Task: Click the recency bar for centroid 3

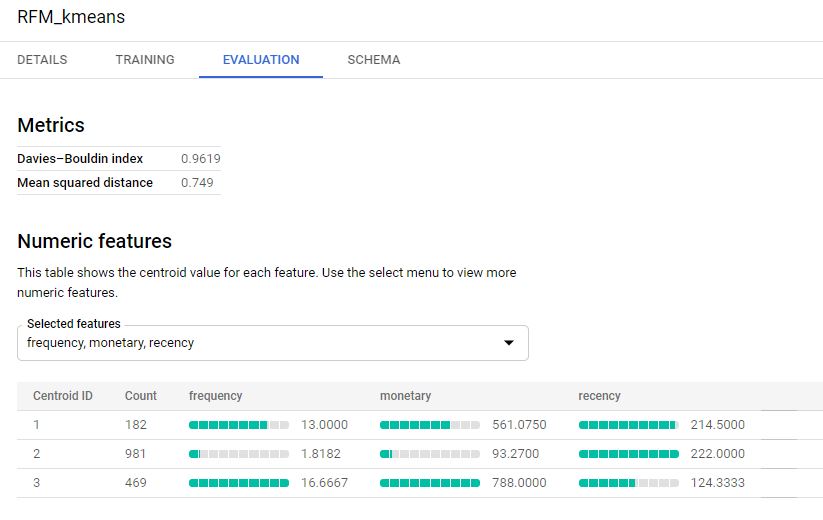Action: pos(628,483)
